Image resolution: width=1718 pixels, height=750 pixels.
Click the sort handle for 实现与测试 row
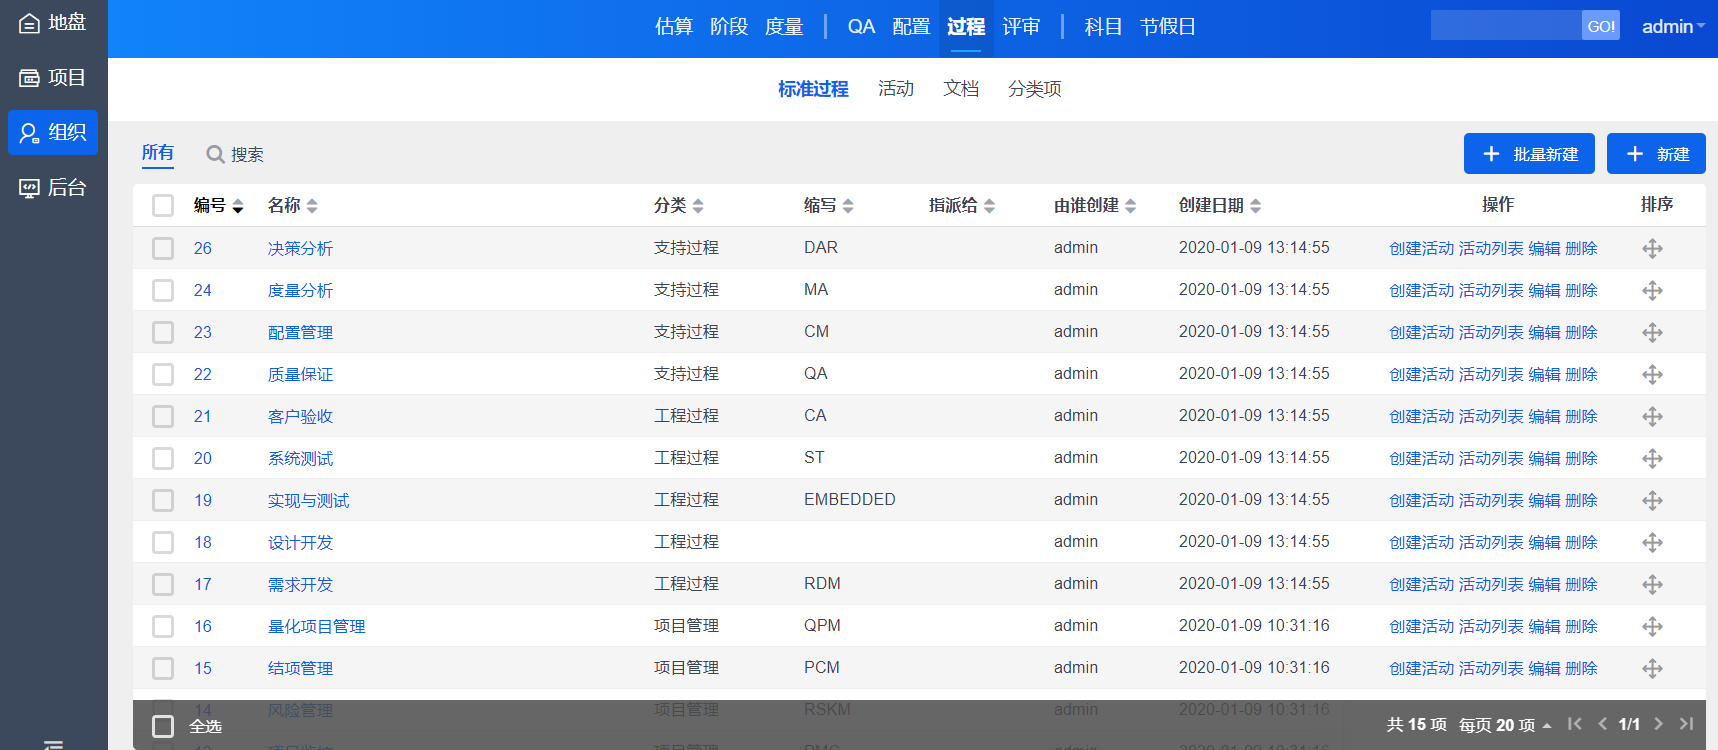tap(1652, 500)
